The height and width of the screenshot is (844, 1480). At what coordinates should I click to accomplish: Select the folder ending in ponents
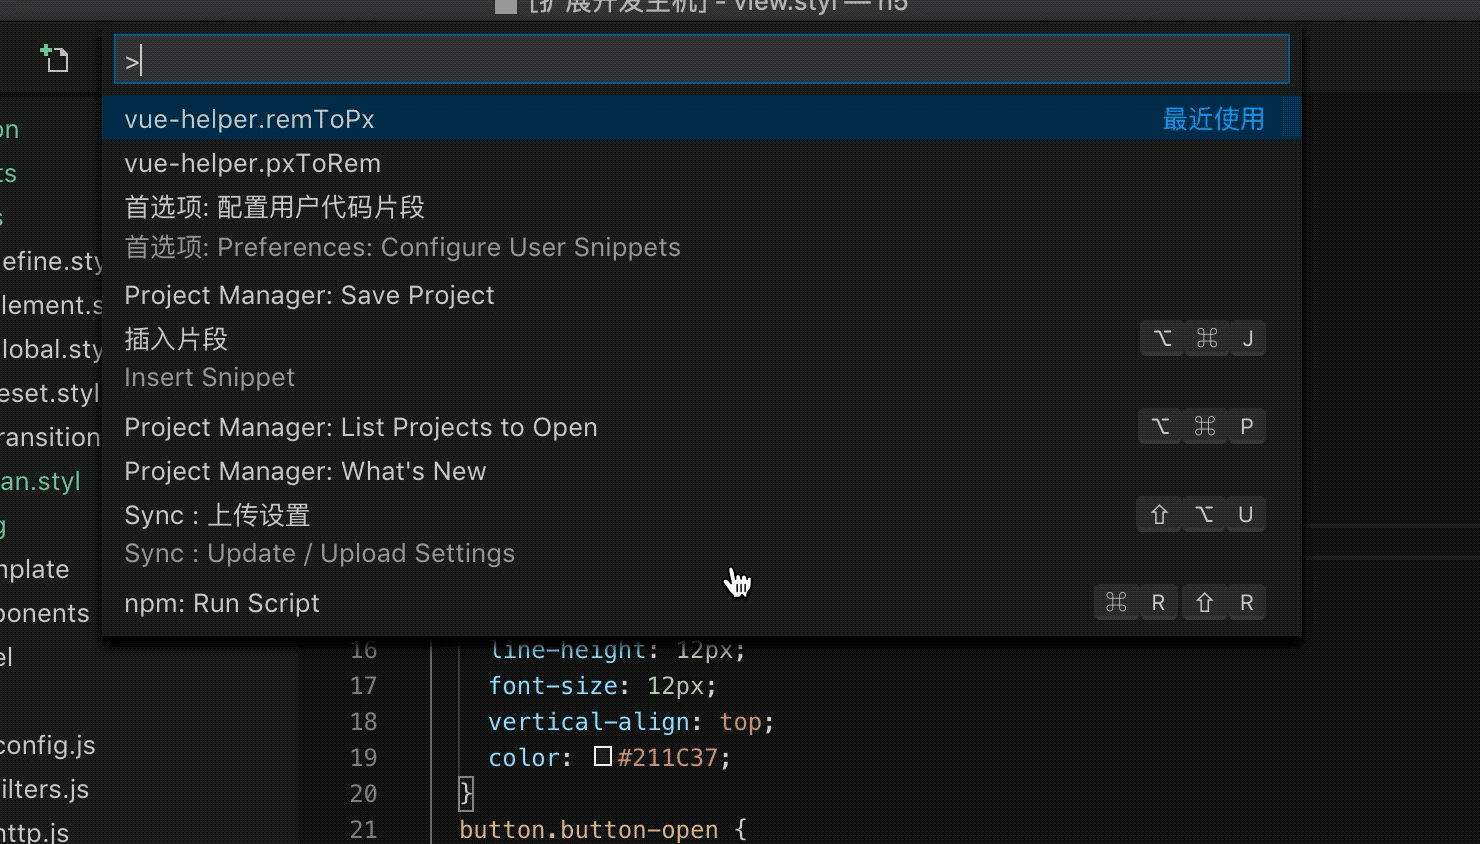click(x=45, y=613)
